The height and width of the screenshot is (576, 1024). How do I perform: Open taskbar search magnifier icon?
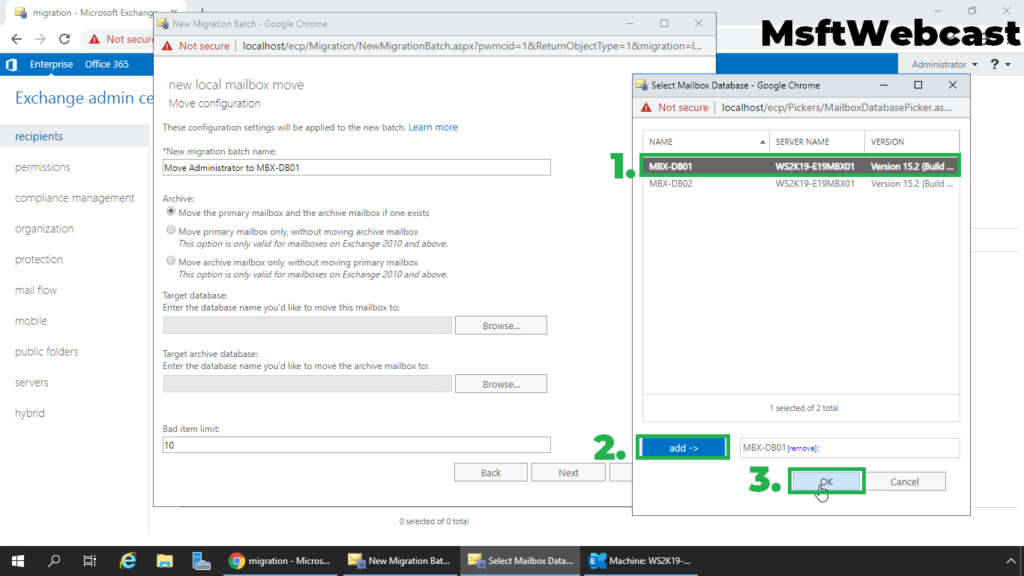(54, 560)
